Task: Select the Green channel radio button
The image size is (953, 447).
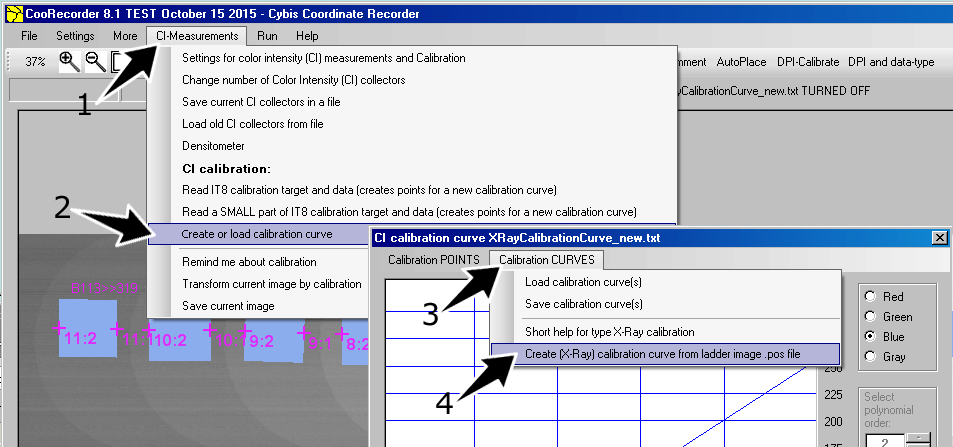Action: [x=870, y=317]
